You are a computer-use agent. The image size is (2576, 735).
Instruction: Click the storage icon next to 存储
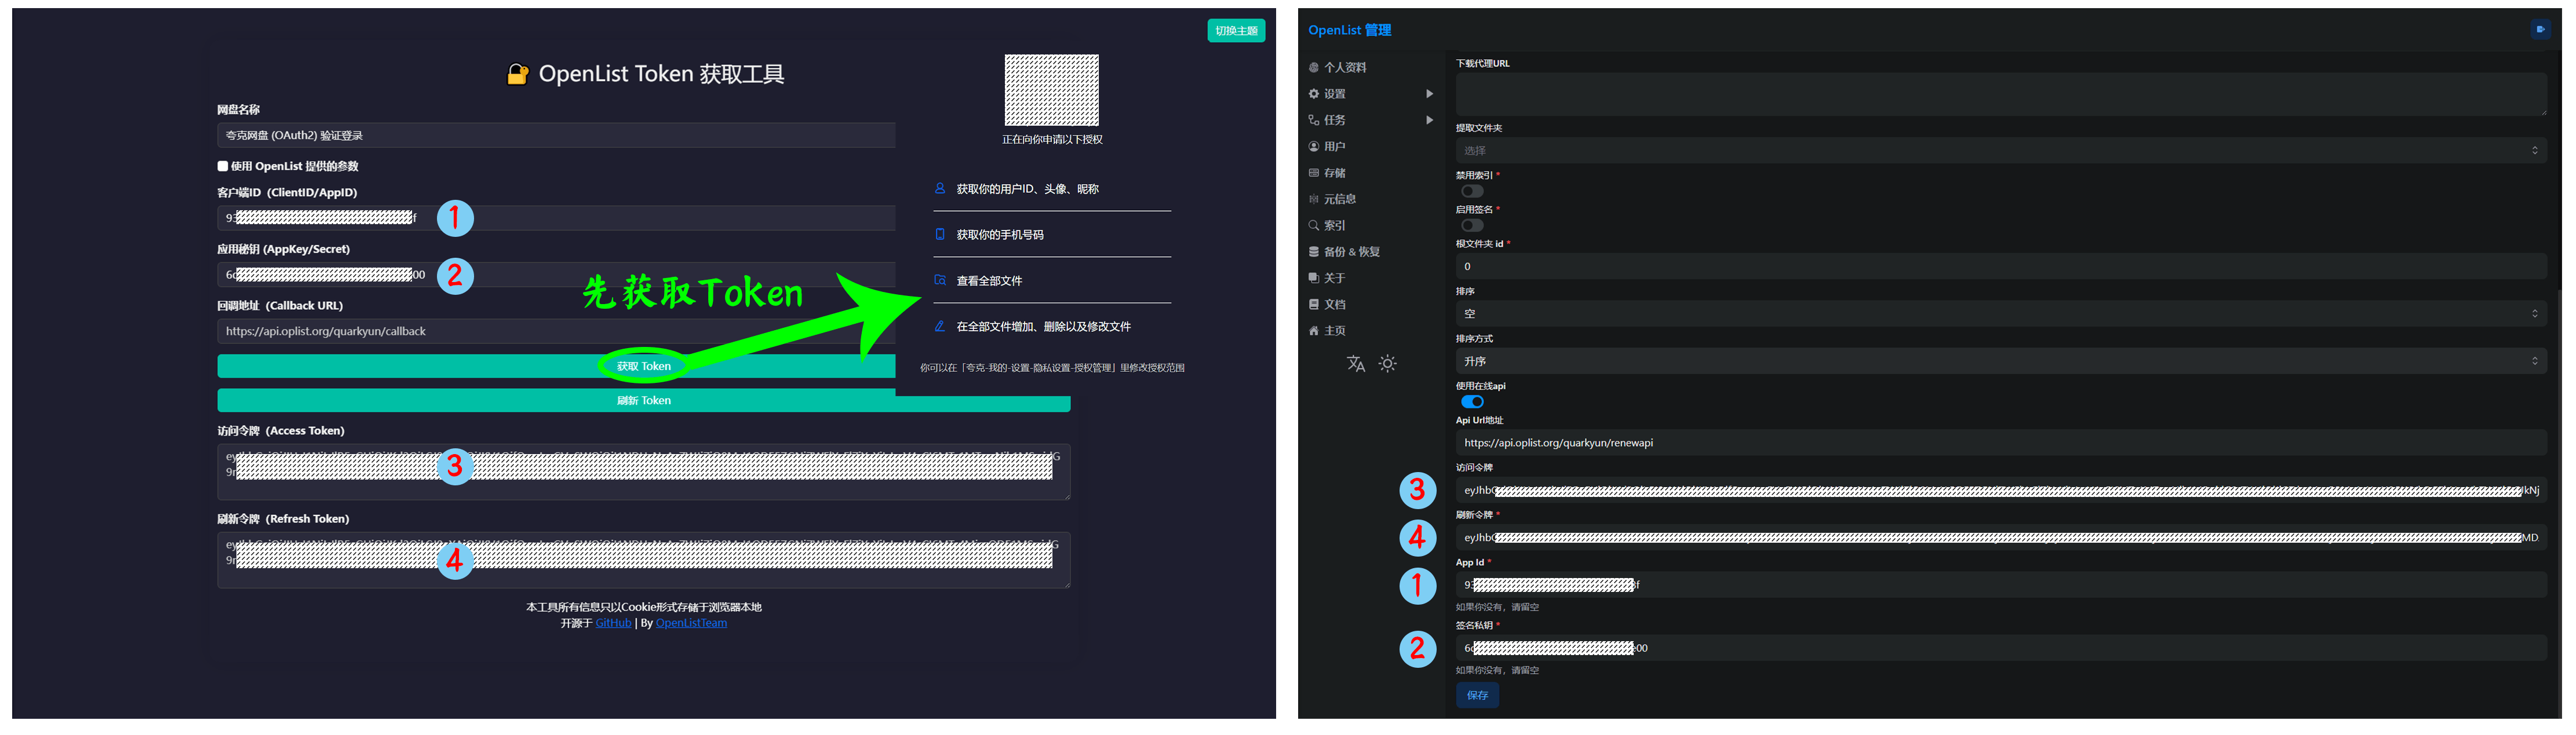(x=1314, y=173)
